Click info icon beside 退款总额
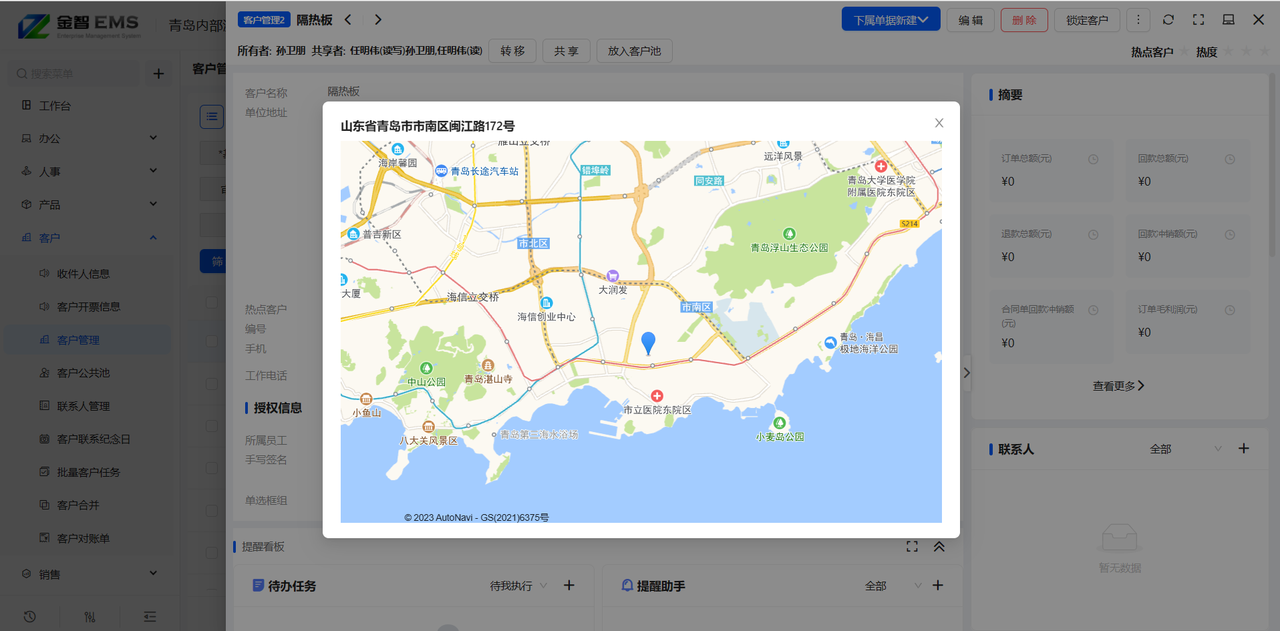1280x631 pixels. [1093, 235]
